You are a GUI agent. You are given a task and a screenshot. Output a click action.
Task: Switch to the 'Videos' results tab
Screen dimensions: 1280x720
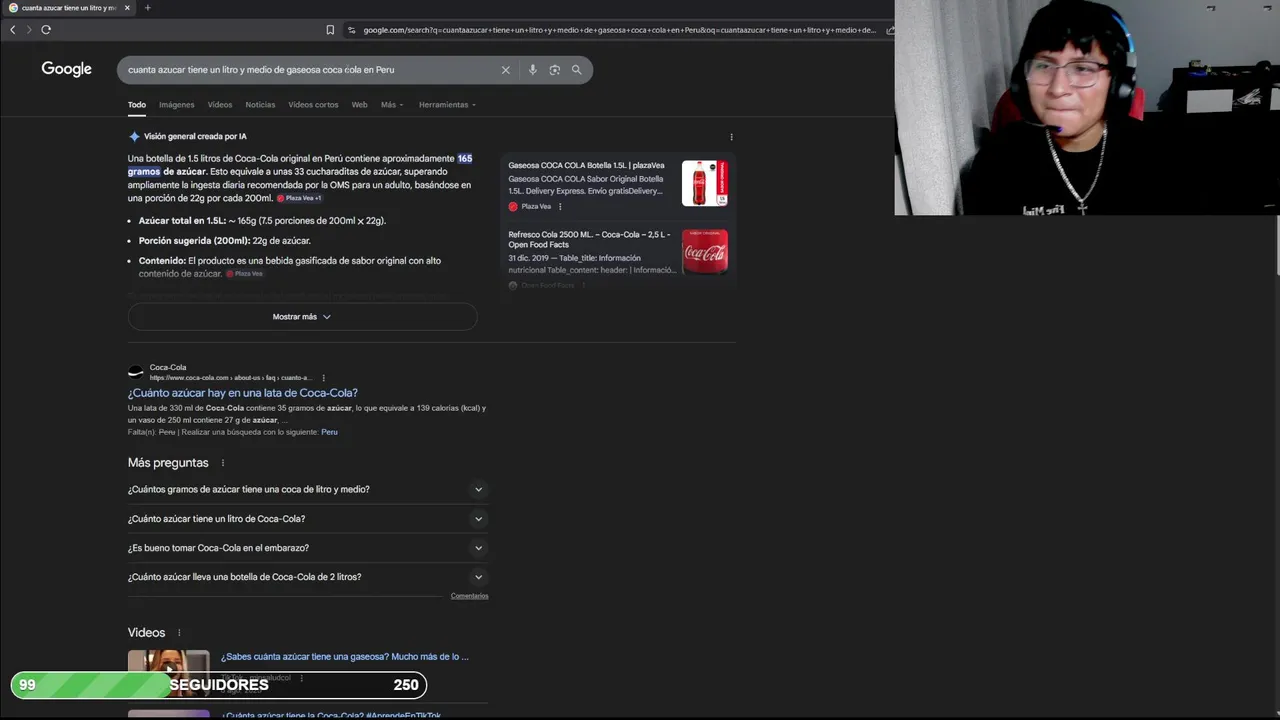coord(220,105)
